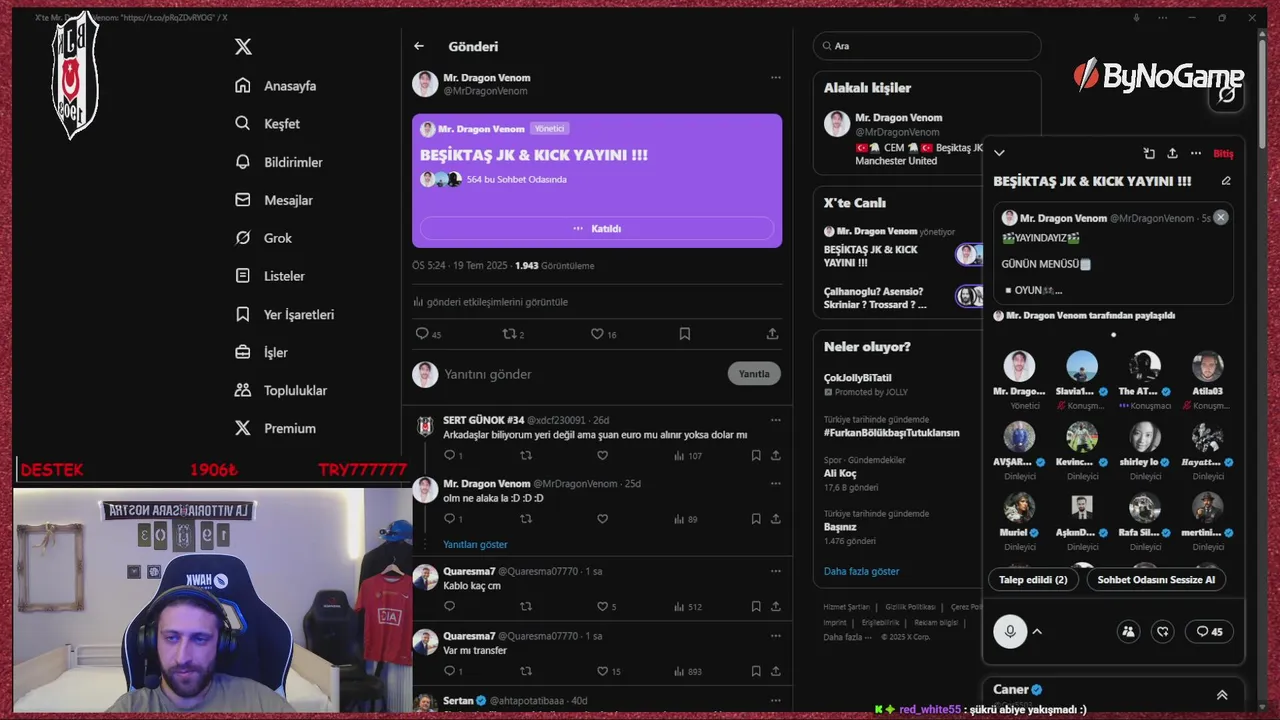Open the Space comments icon showing 45

1209,631
